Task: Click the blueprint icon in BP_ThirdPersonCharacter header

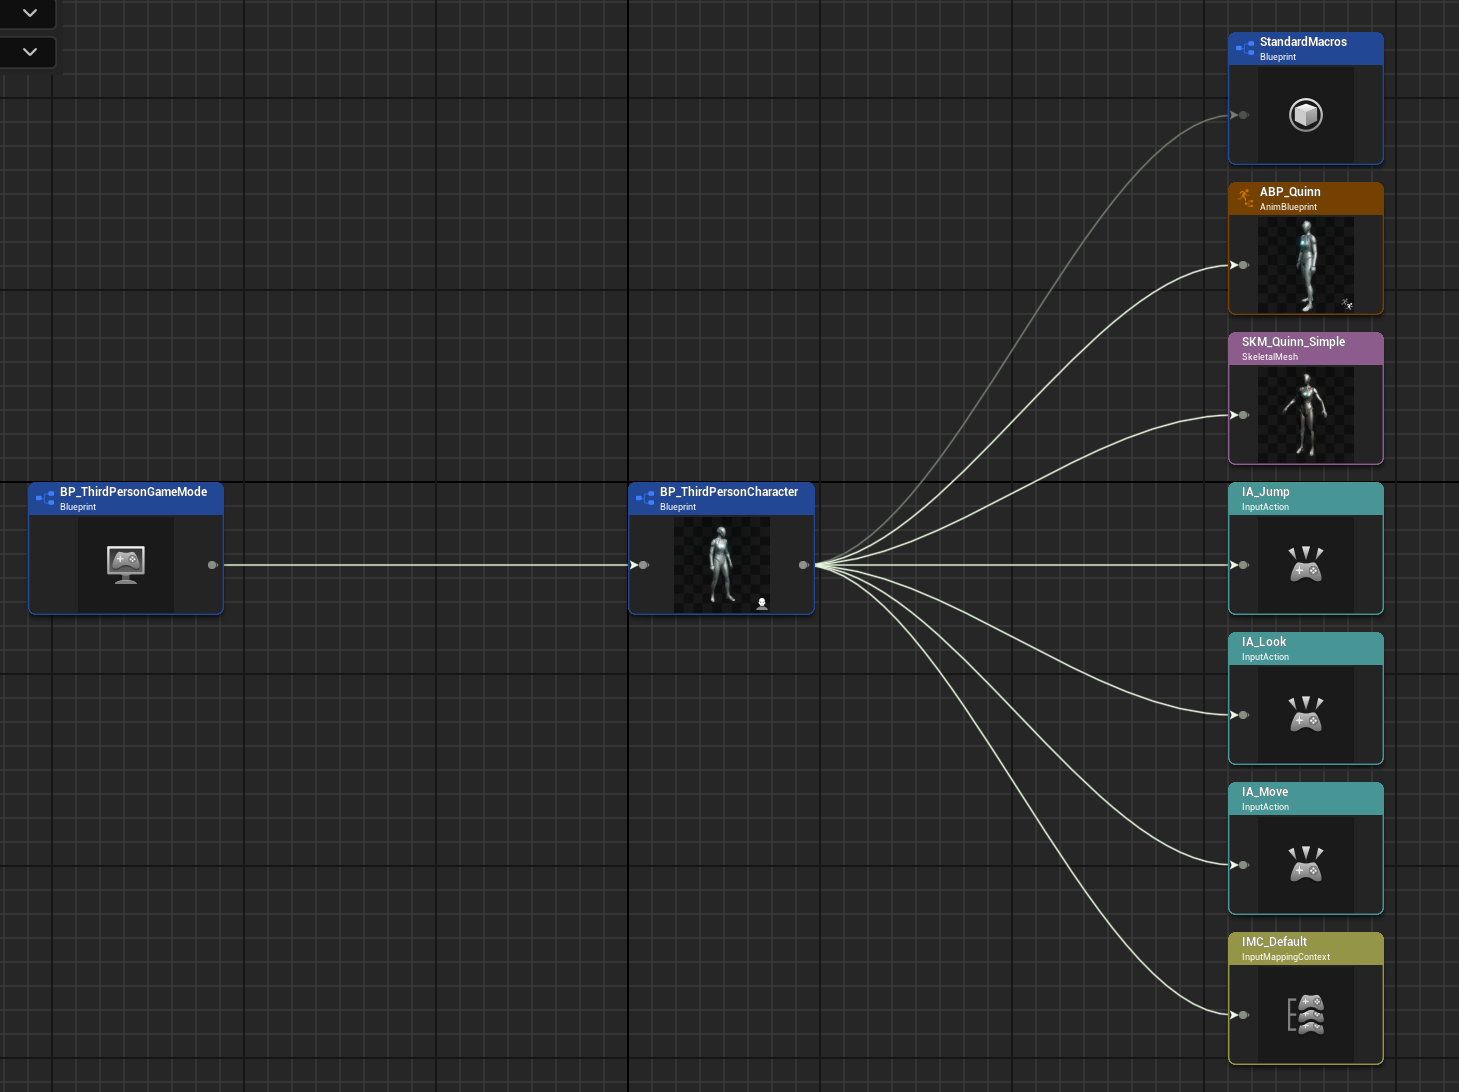Action: [645, 498]
